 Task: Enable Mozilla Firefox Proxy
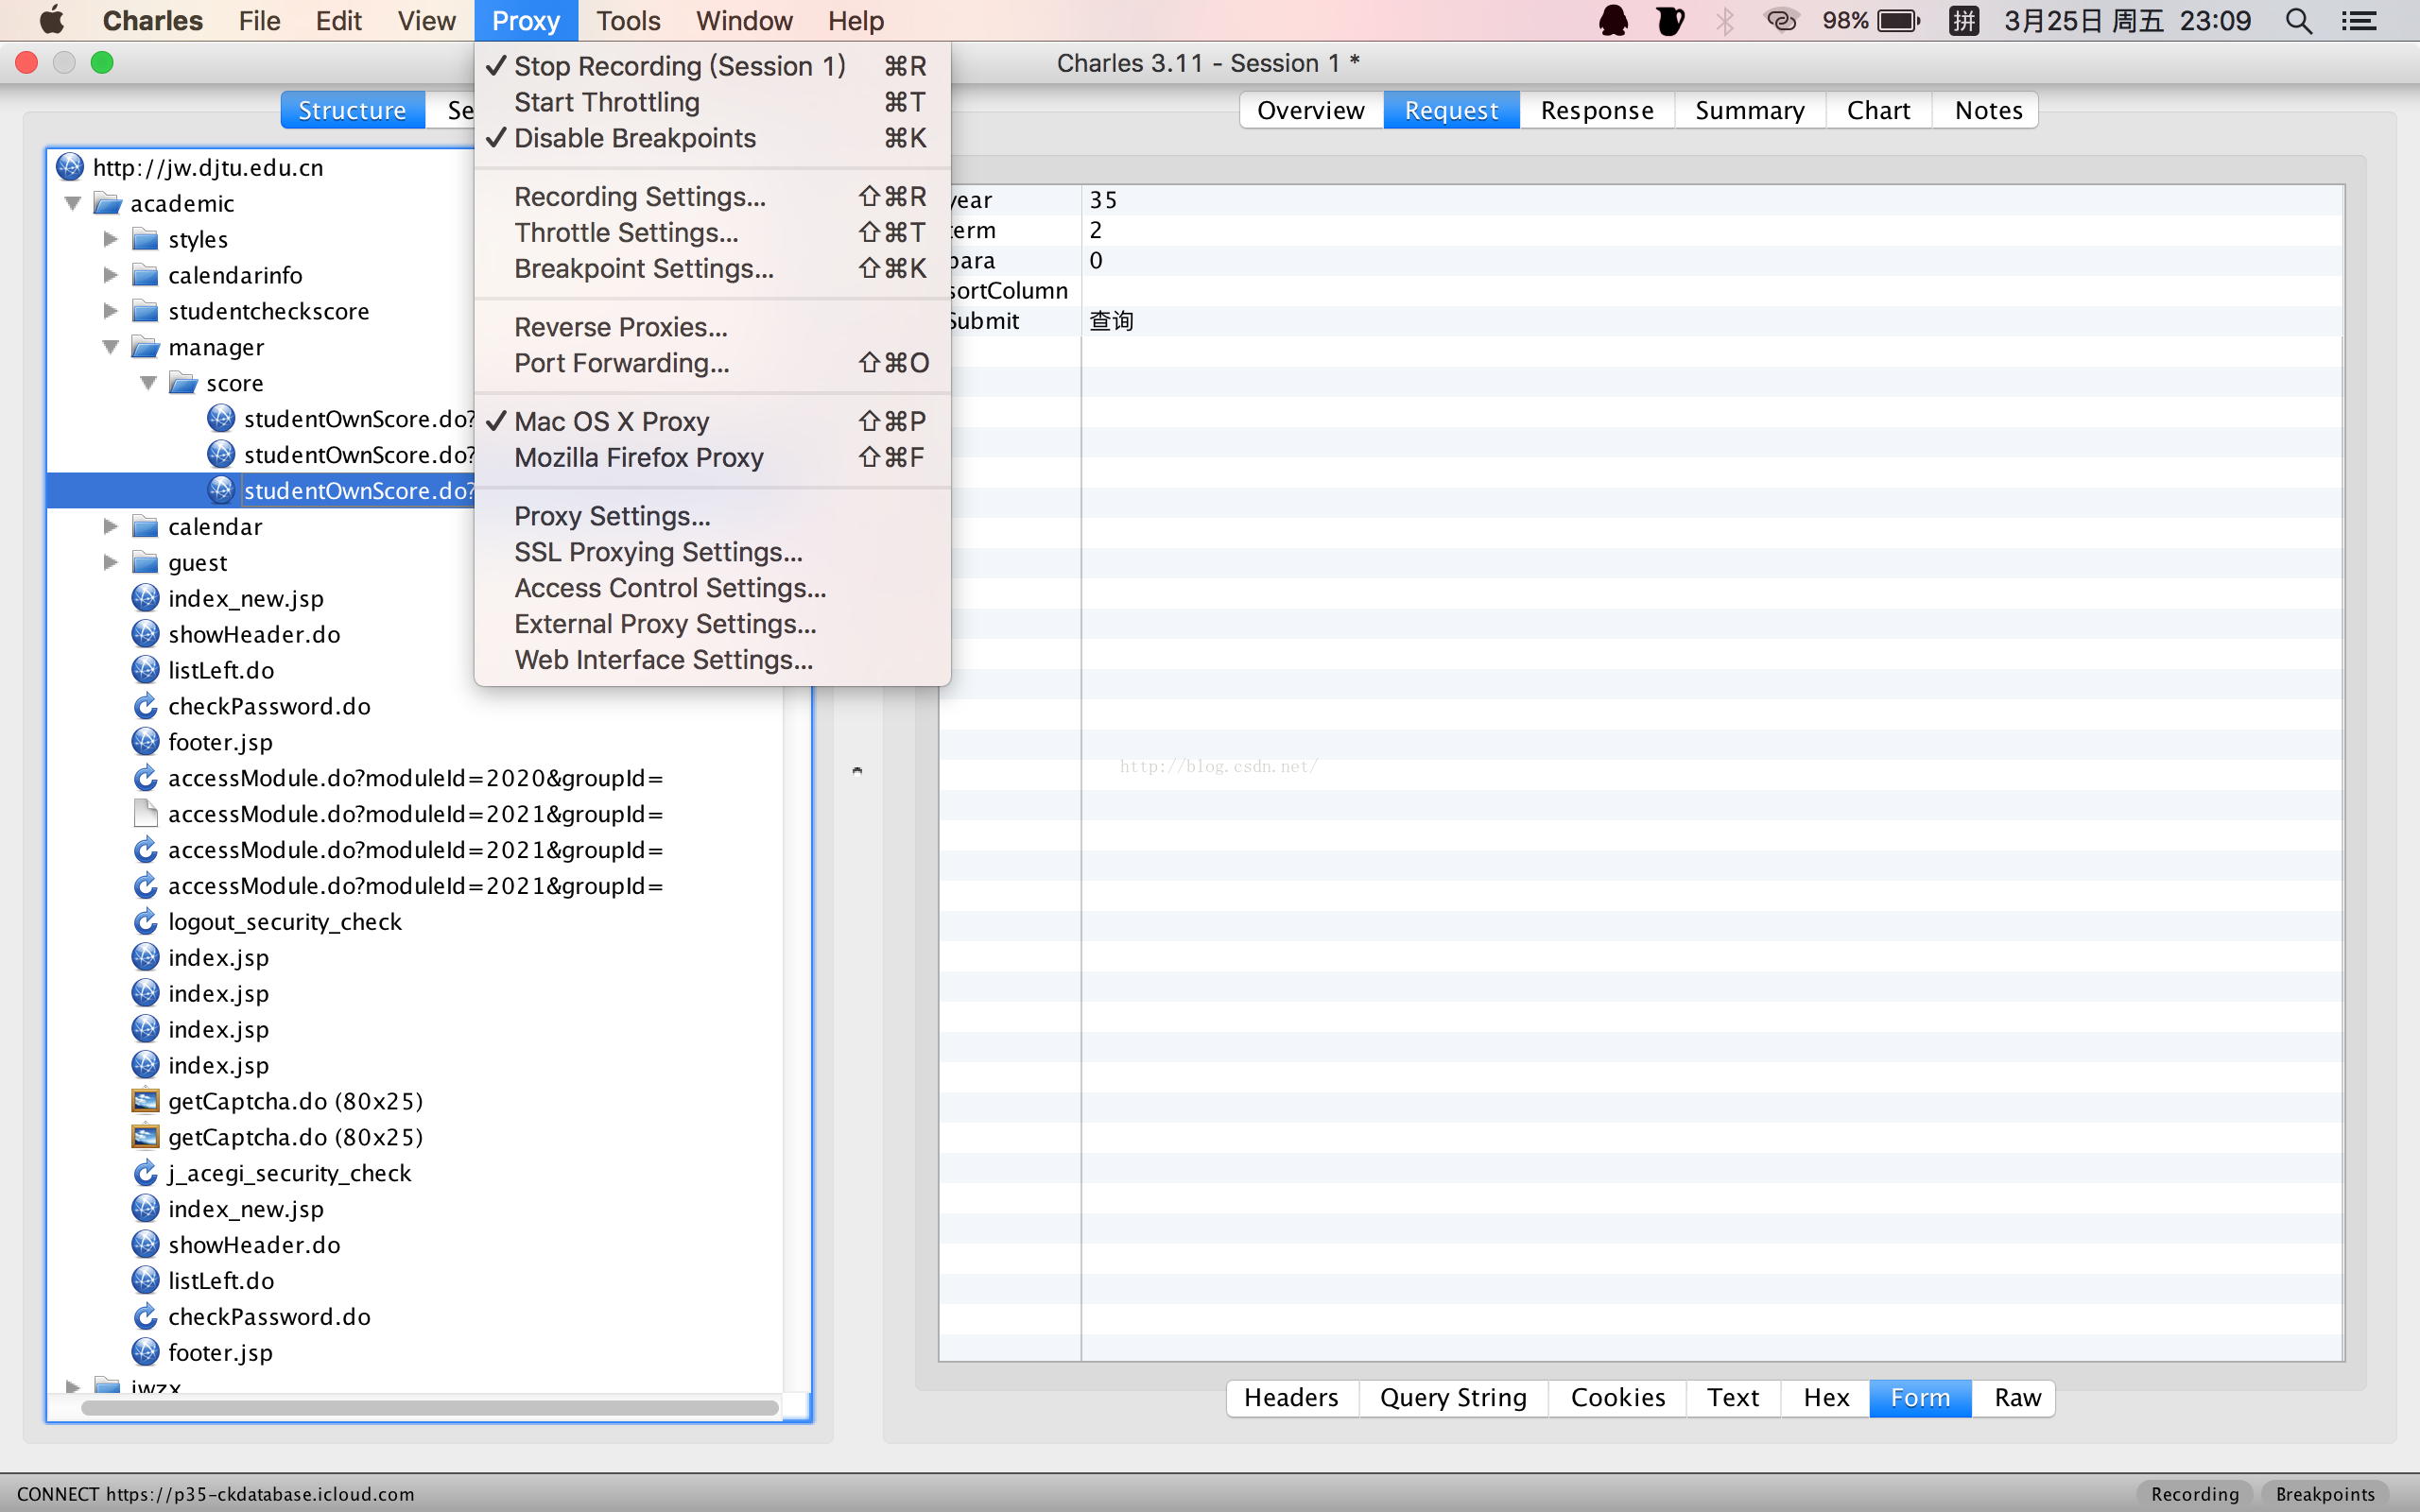point(712,457)
